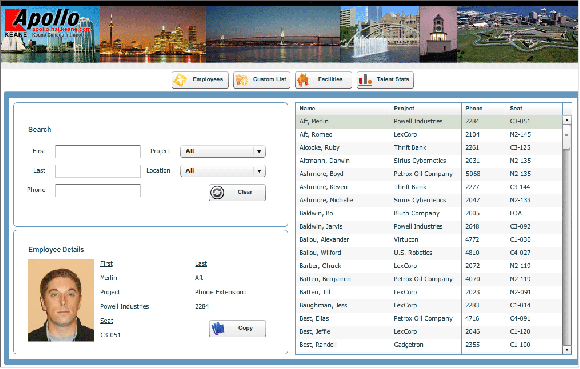
Task: Select the 'Baldwin, Janis' row
Action: [429, 227]
